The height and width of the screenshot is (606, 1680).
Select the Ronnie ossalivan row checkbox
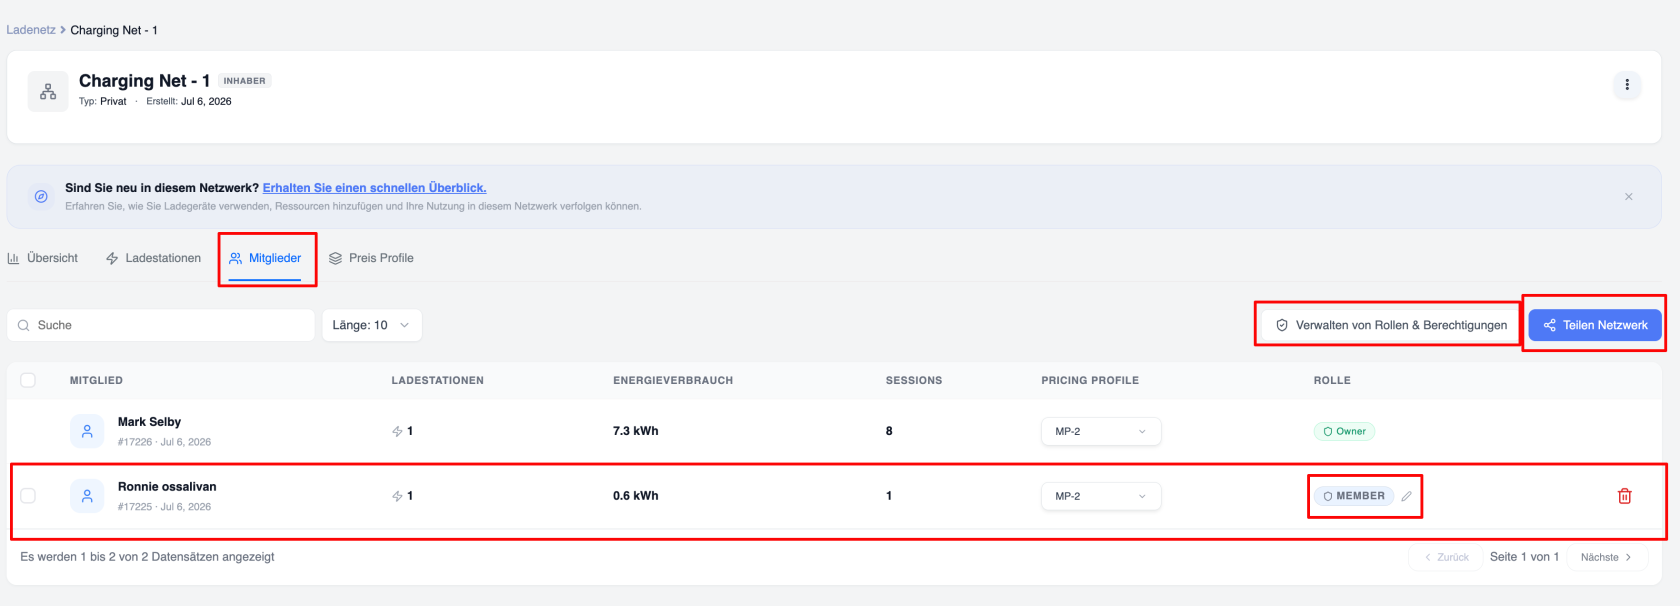click(x=28, y=496)
